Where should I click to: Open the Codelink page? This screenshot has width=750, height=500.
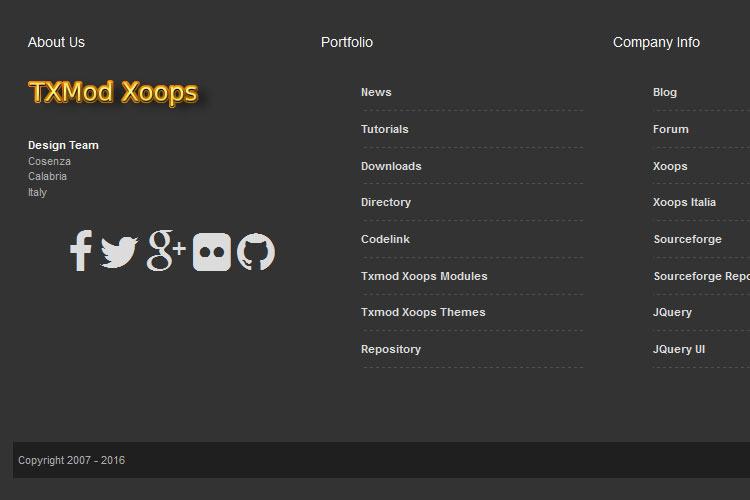[x=385, y=240]
